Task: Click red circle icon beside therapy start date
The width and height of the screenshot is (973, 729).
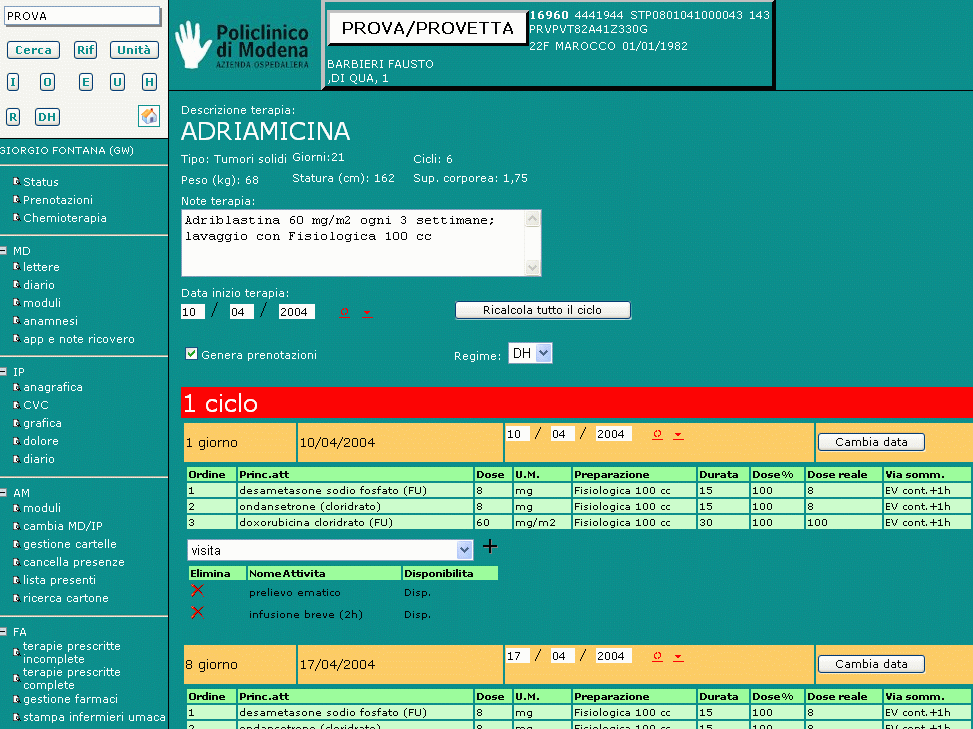Action: tap(345, 312)
